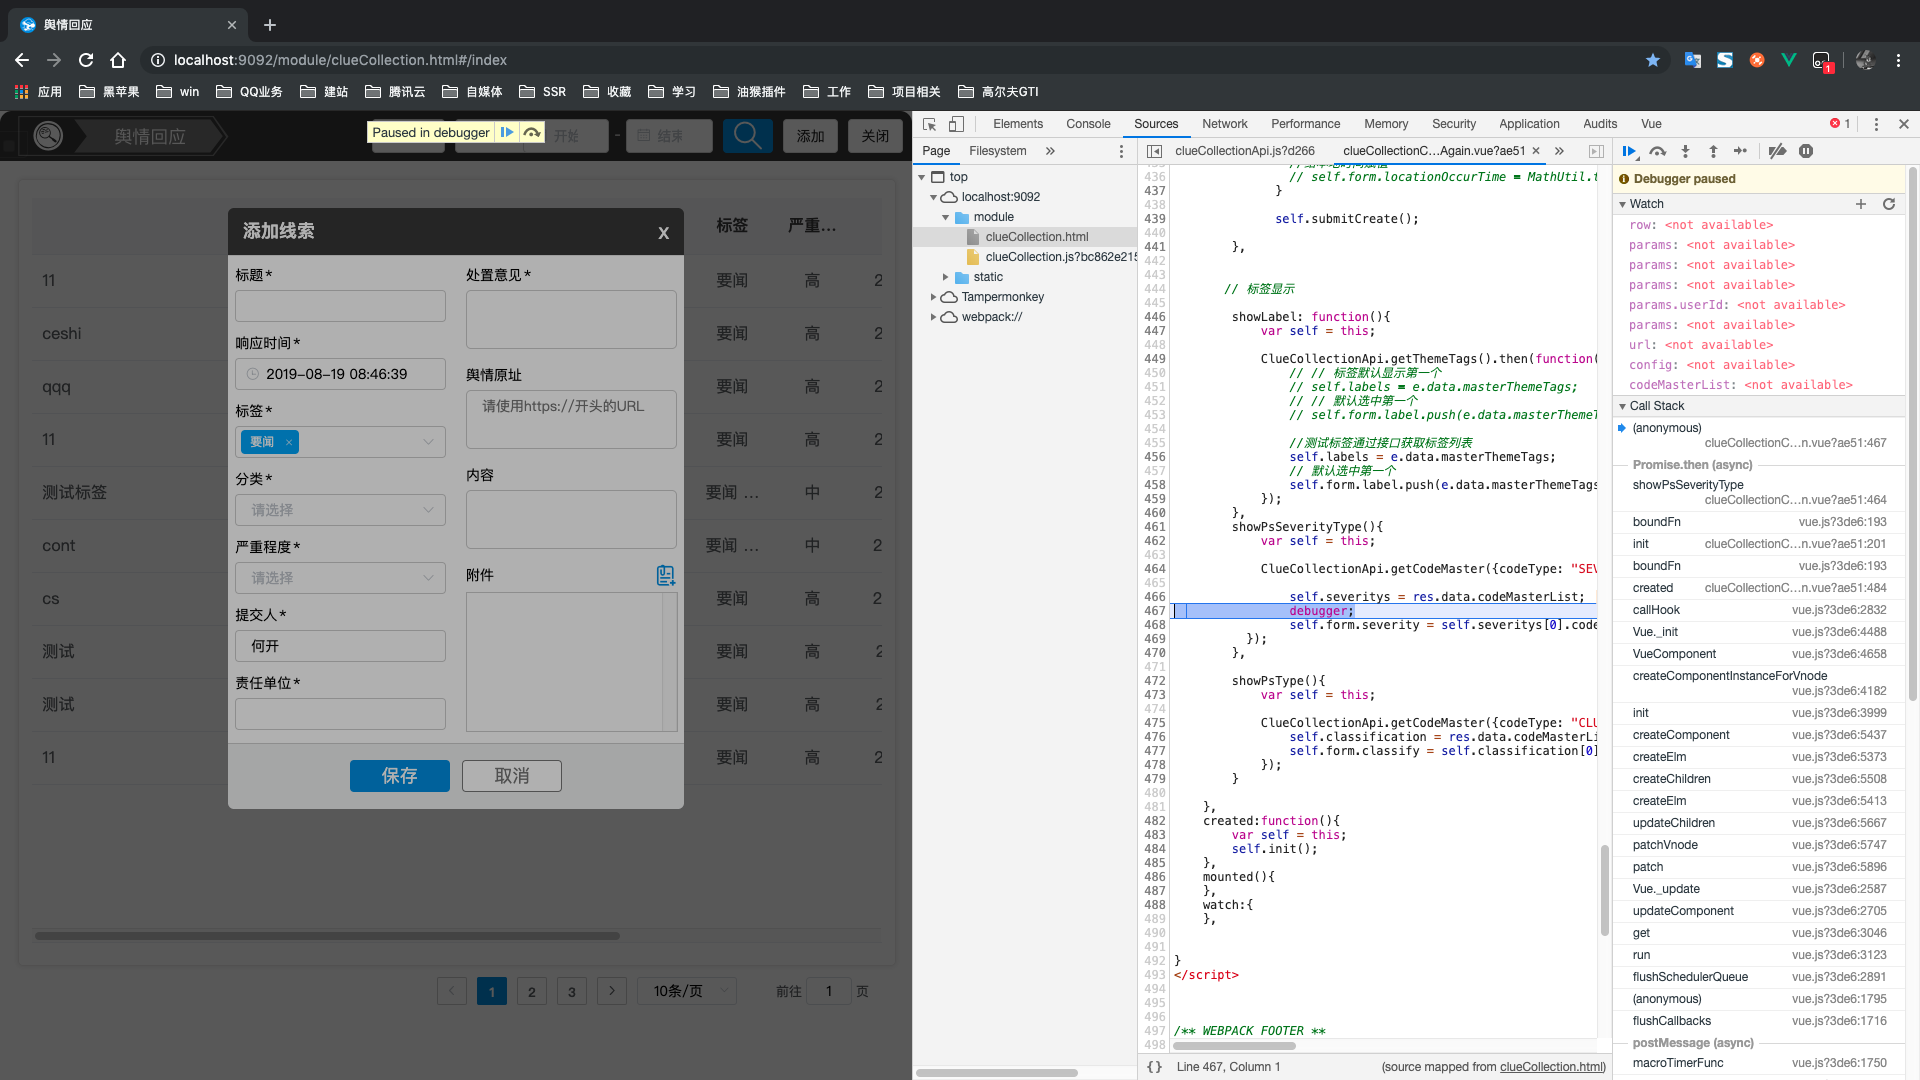Hide debugger sidebar pane

pos(1596,151)
